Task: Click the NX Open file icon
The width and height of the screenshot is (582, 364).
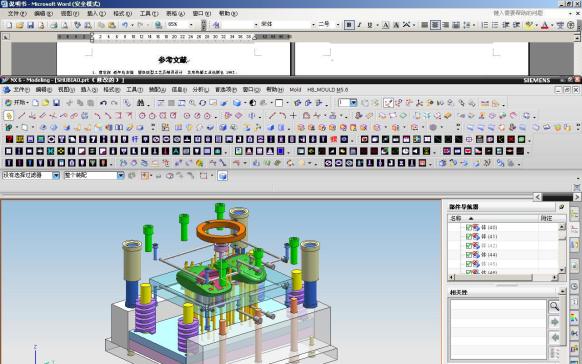Action: coord(45,103)
